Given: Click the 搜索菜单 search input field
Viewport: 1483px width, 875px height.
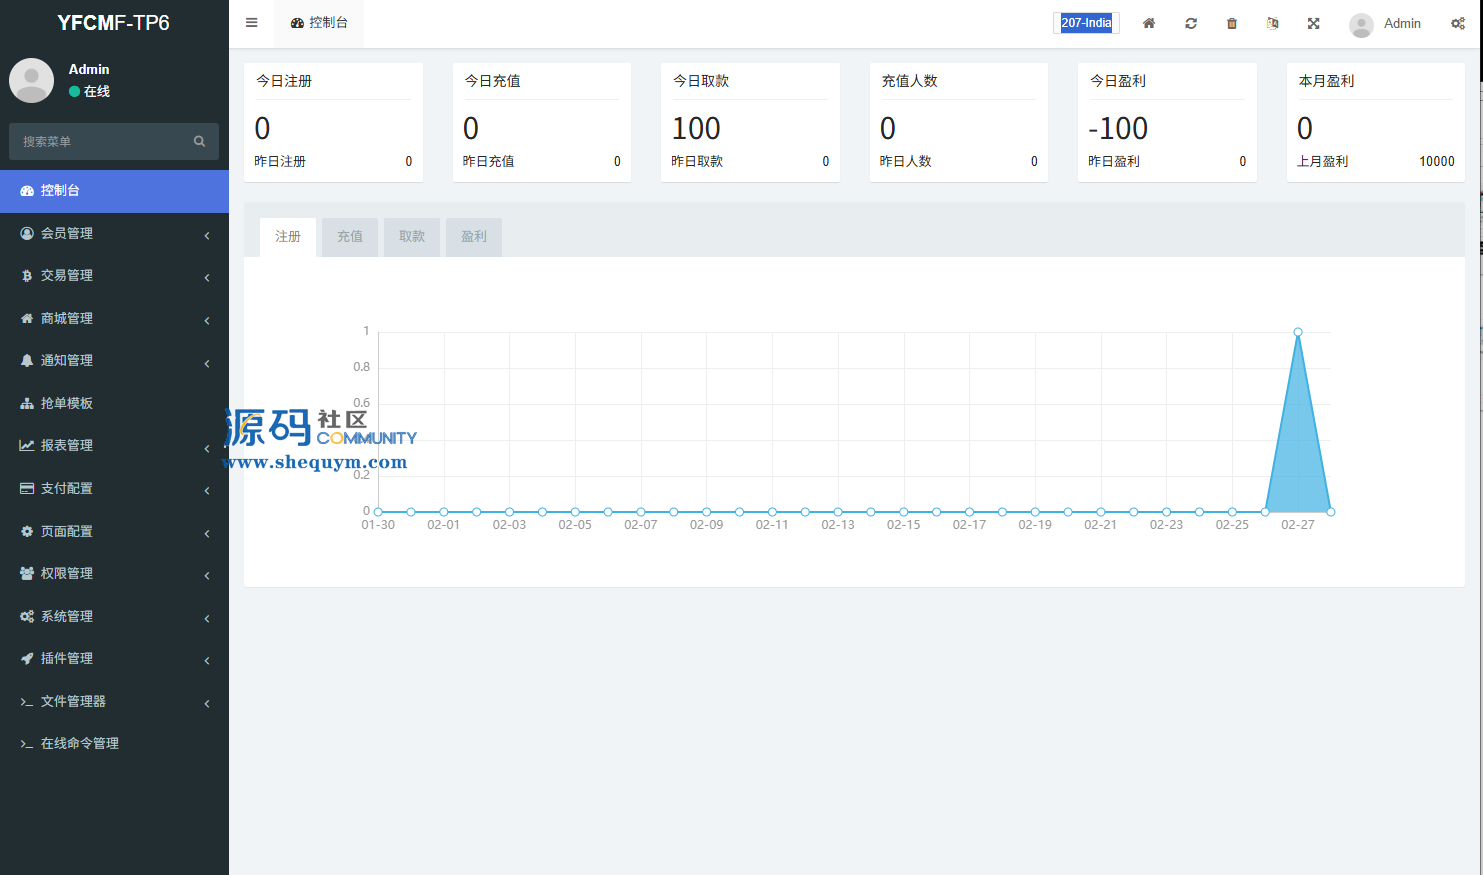Looking at the screenshot, I should point(100,142).
